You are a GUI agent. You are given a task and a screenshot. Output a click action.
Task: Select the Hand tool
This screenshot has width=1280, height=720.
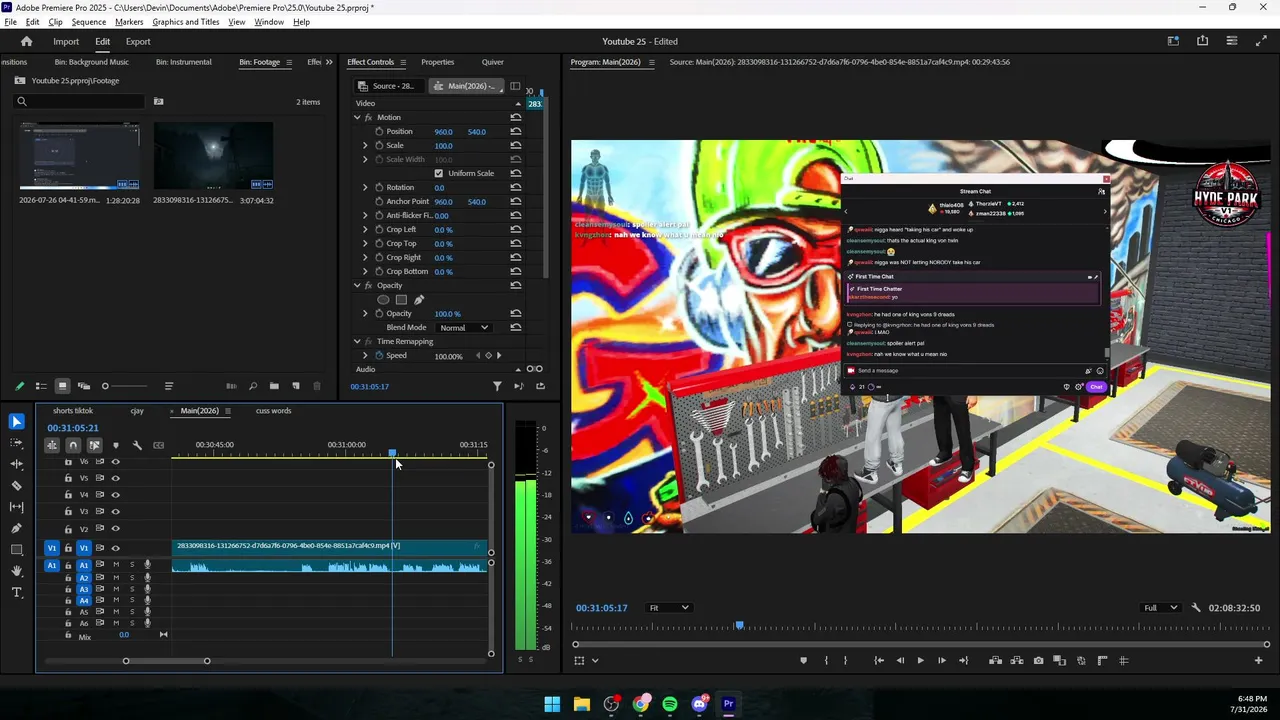pyautogui.click(x=16, y=571)
